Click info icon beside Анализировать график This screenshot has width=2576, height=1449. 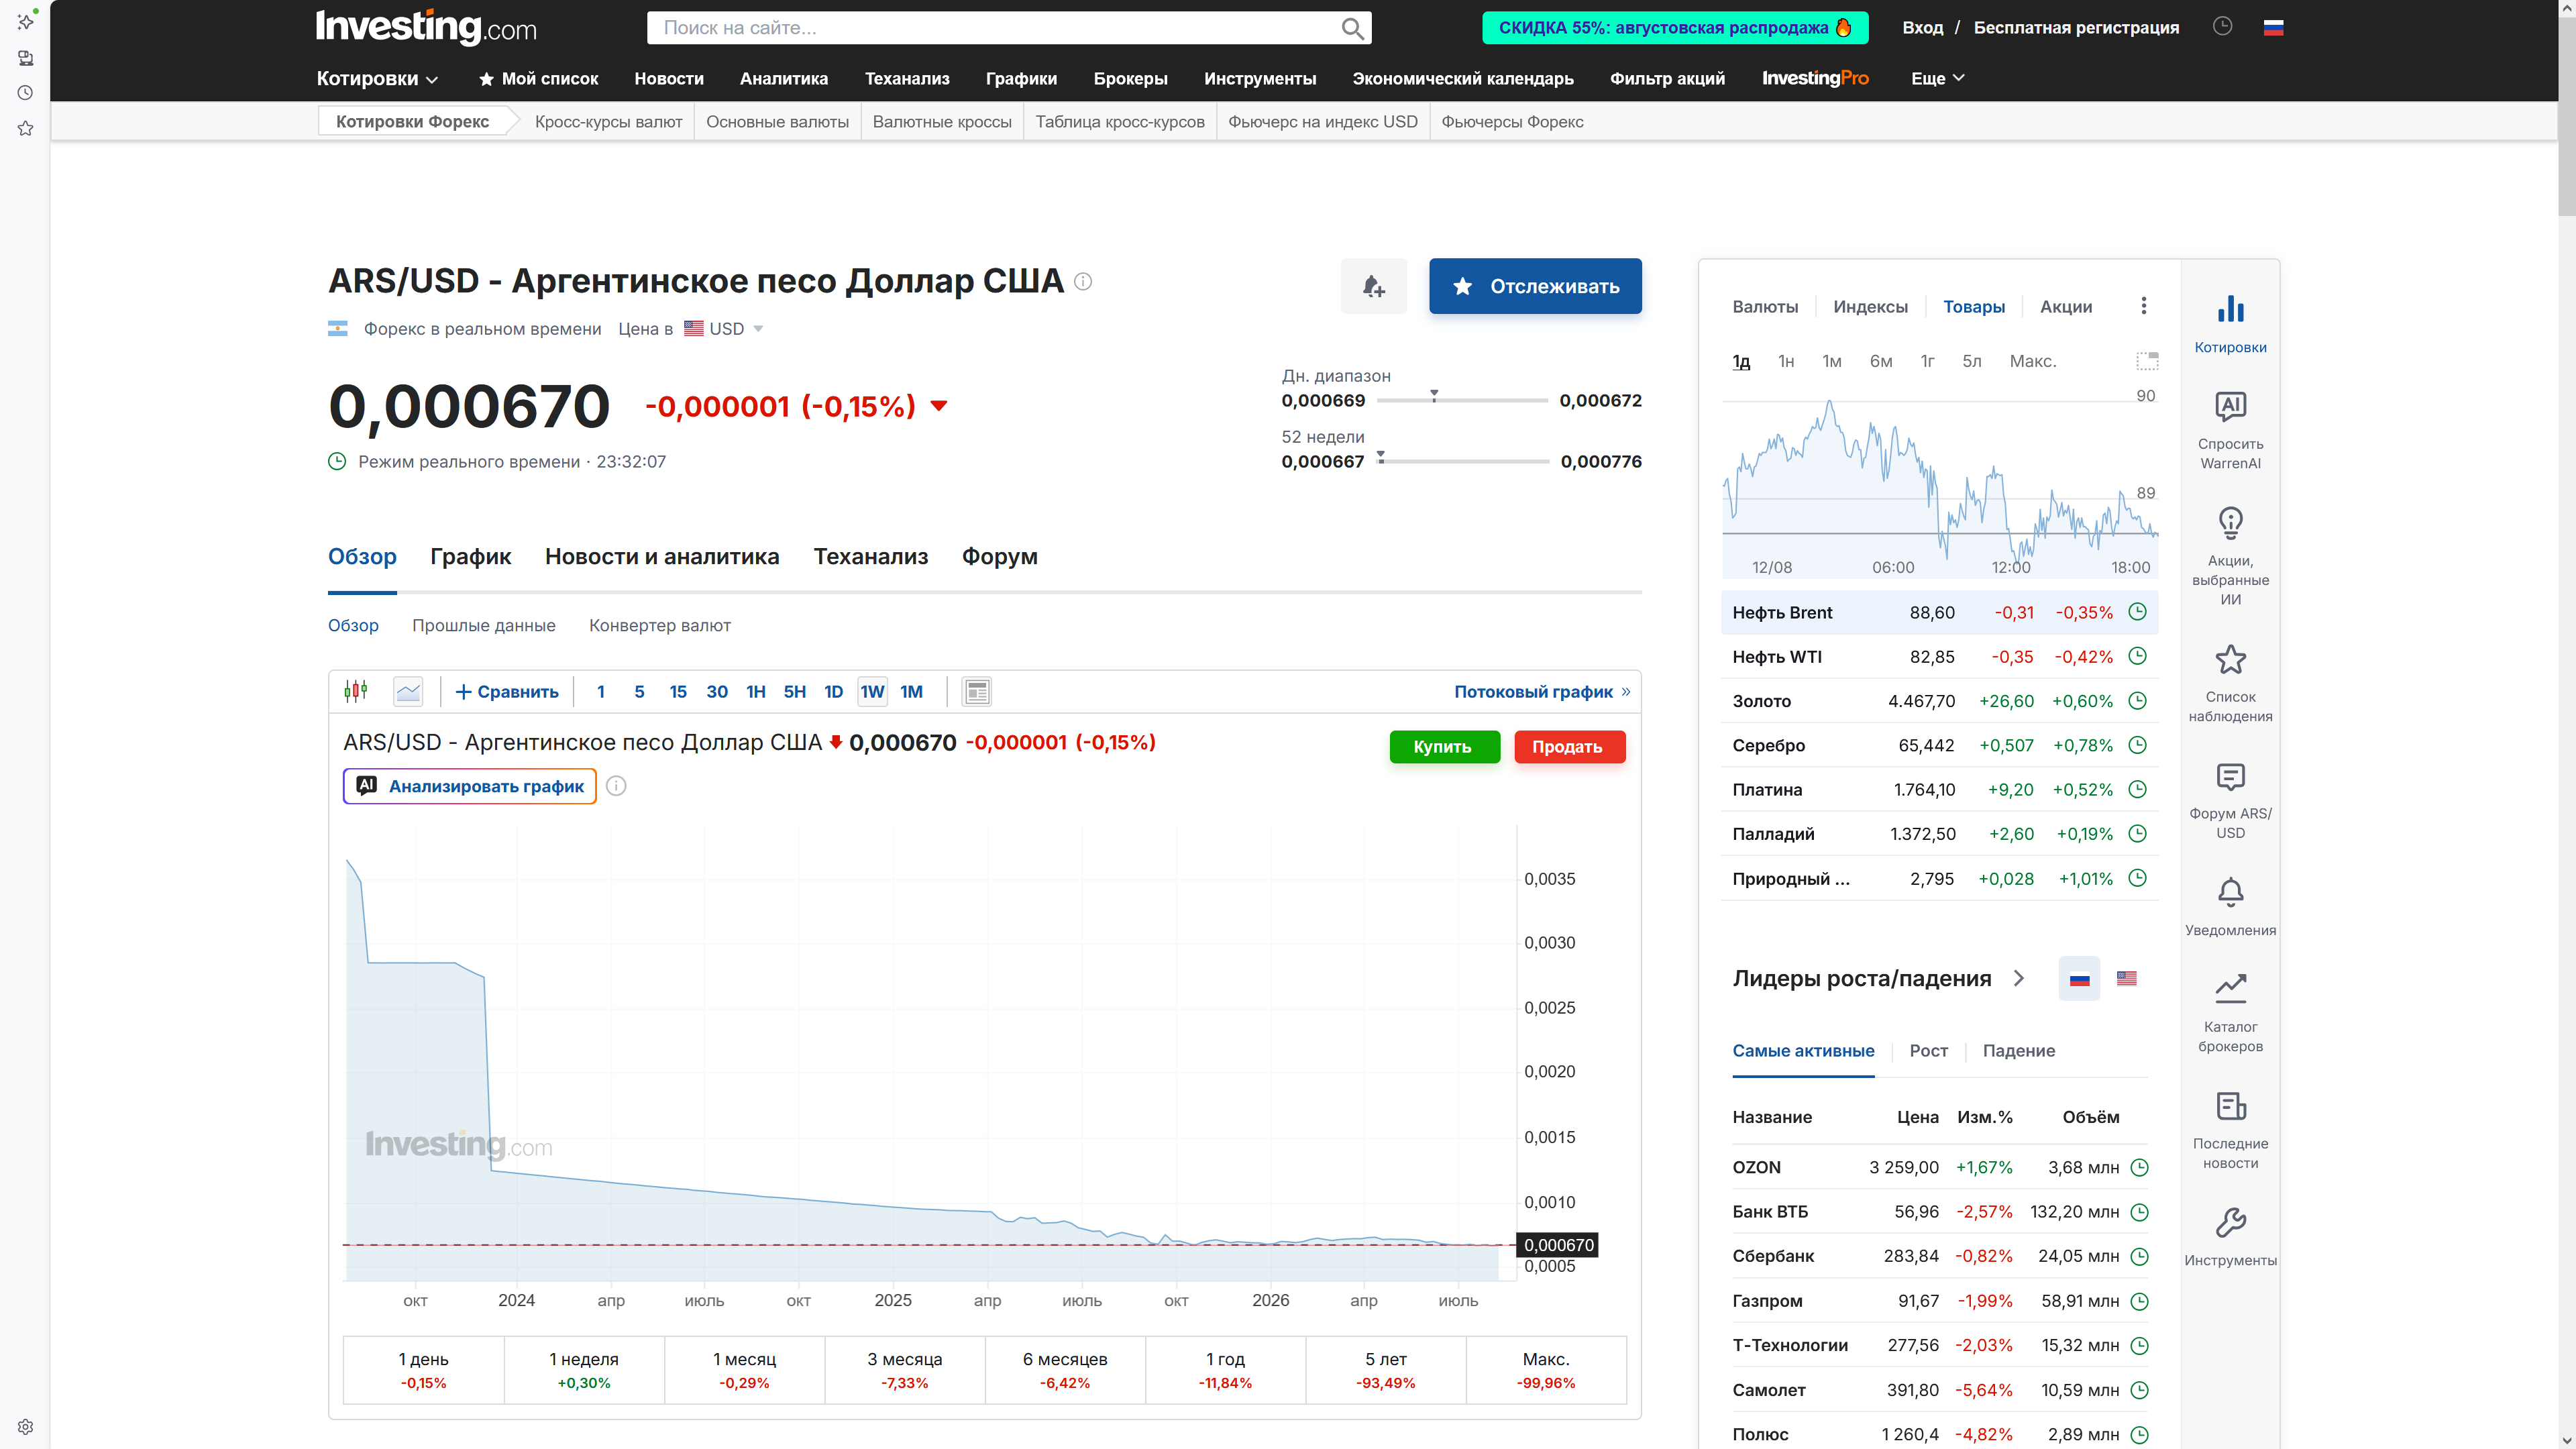pos(616,786)
